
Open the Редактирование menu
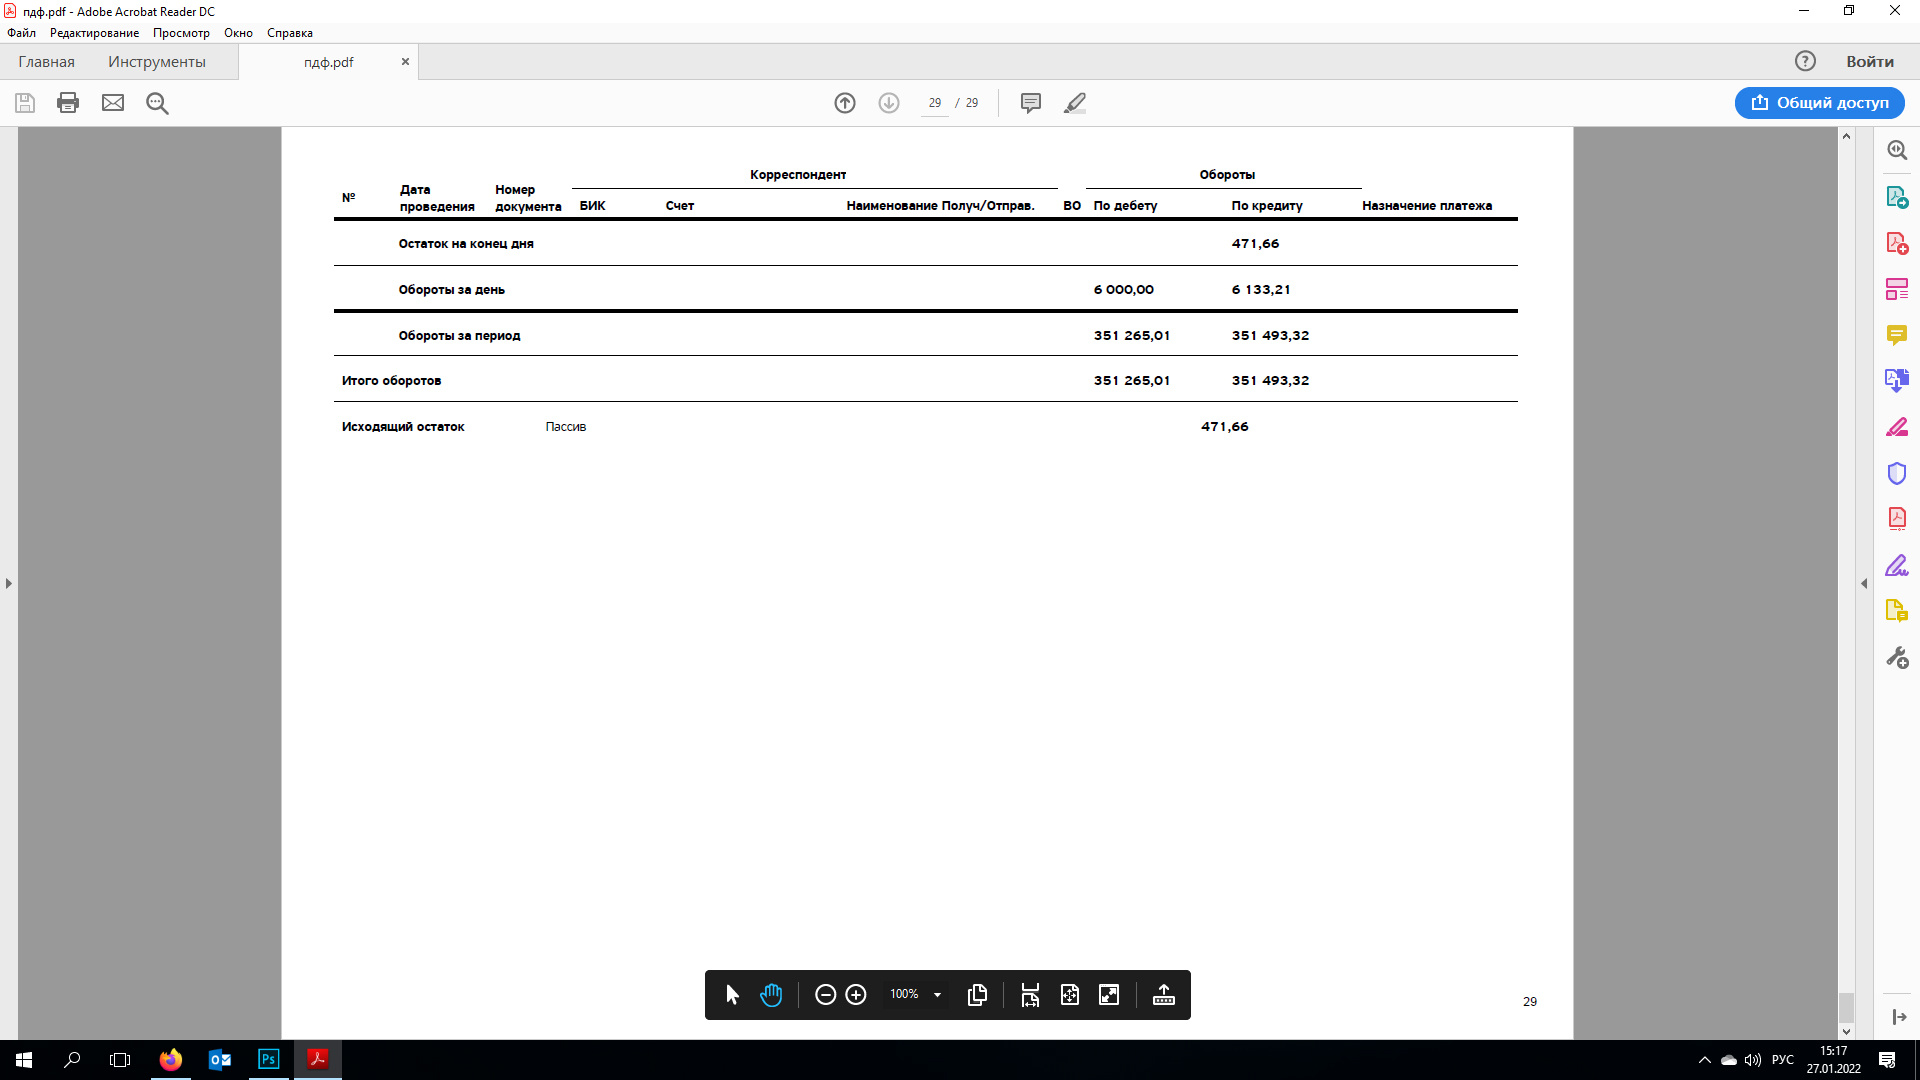(94, 33)
